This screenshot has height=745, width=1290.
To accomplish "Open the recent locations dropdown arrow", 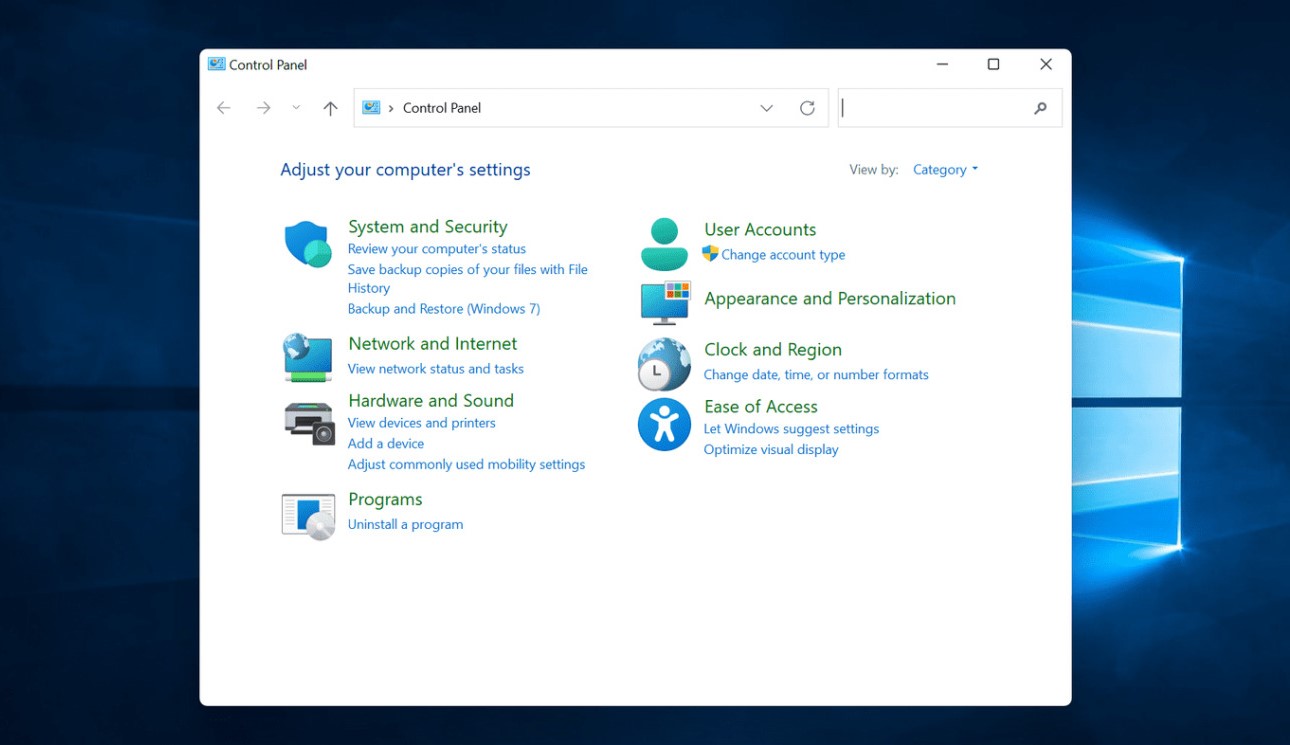I will pyautogui.click(x=296, y=108).
